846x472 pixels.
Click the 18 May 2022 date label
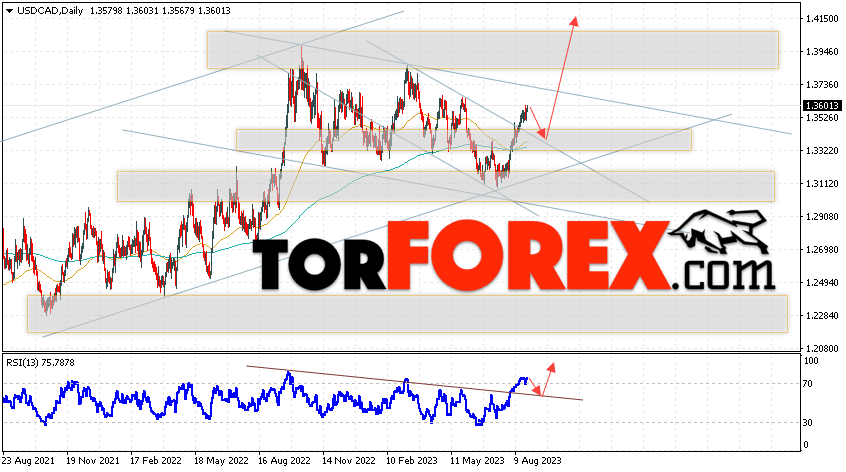[x=221, y=461]
